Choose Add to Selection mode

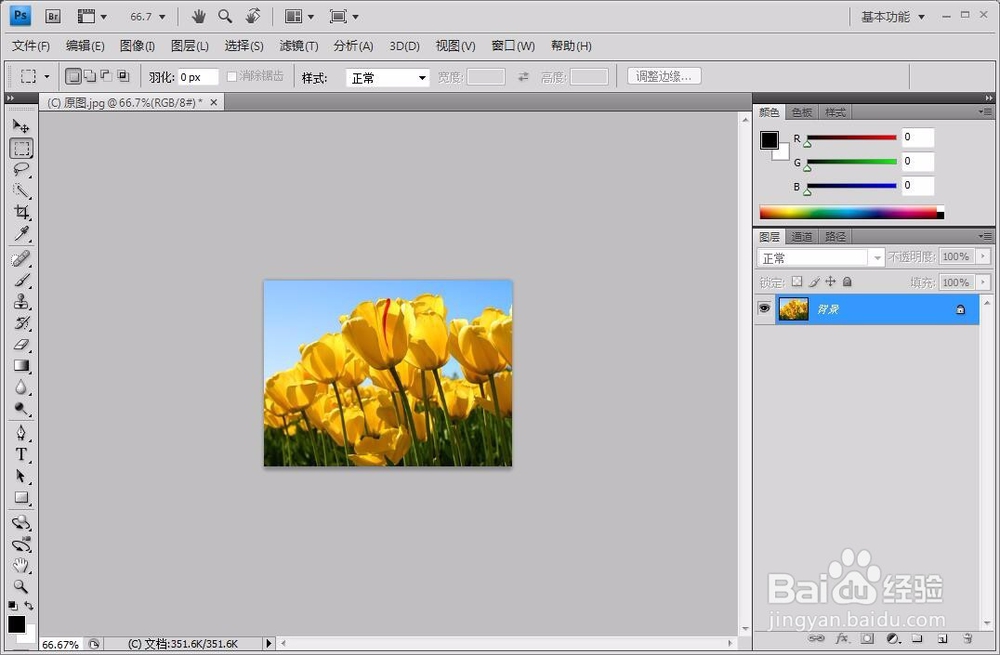click(x=90, y=77)
